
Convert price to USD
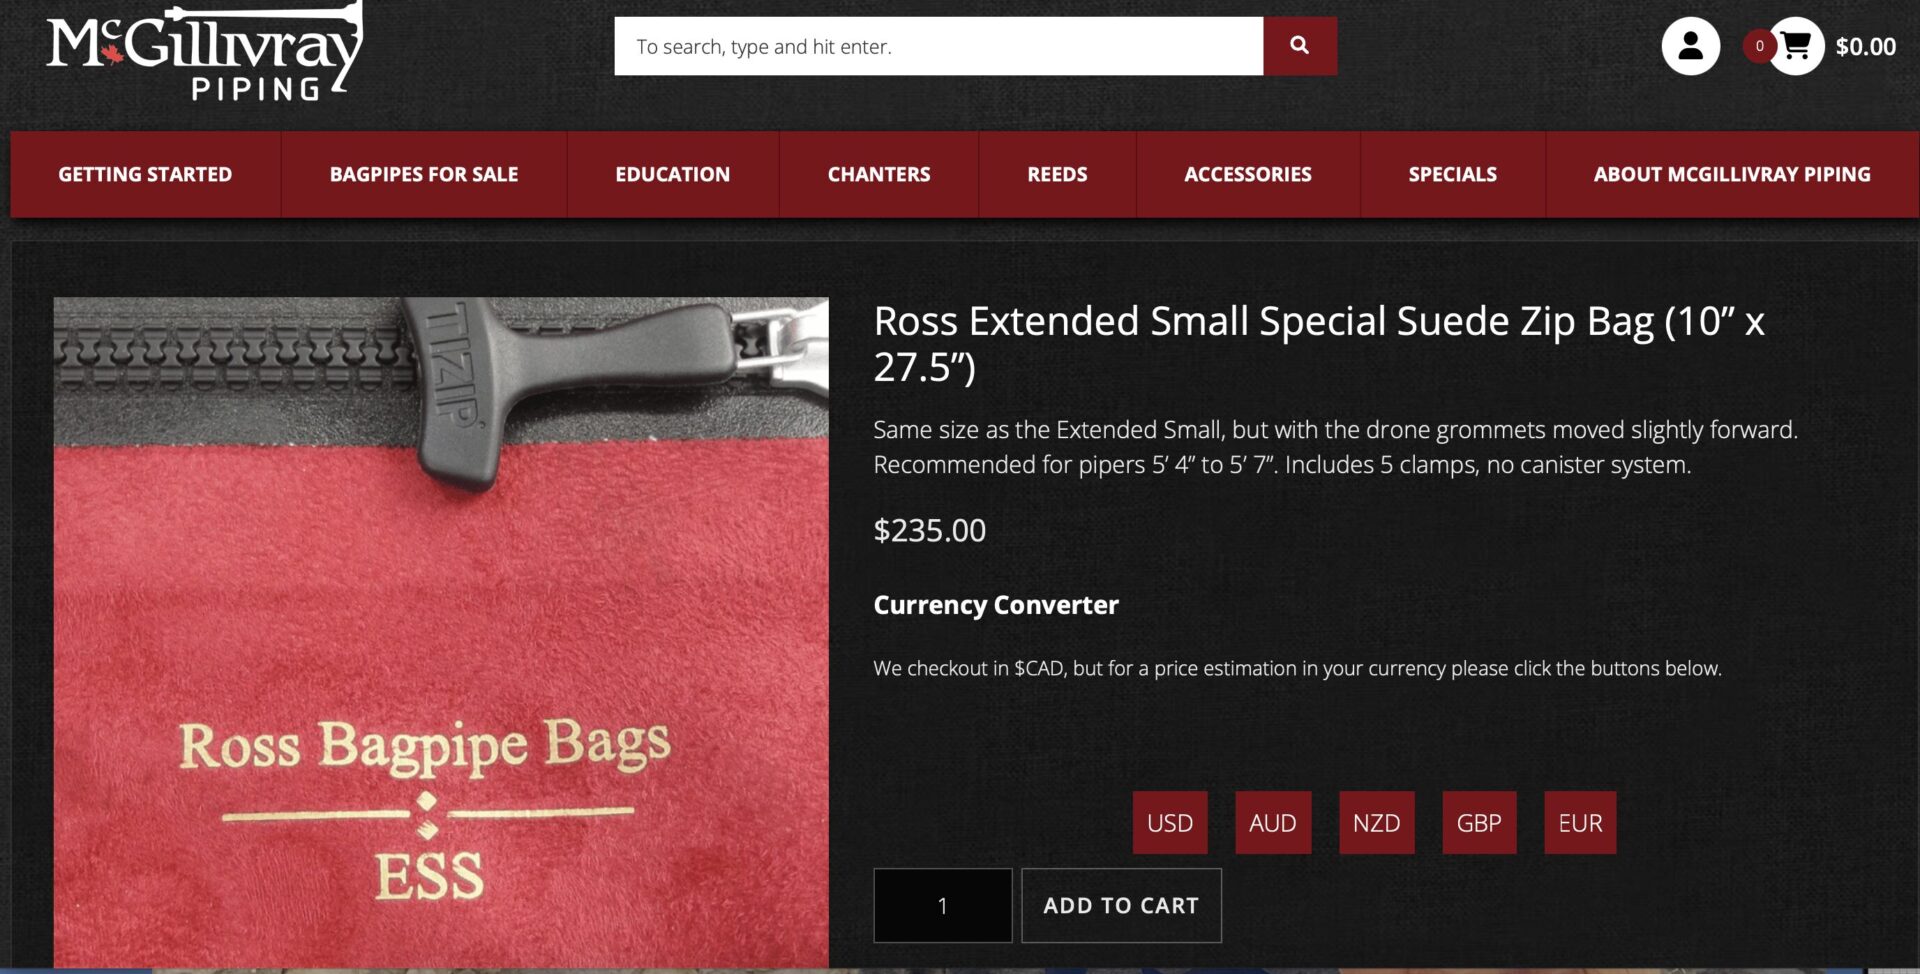[x=1170, y=823]
